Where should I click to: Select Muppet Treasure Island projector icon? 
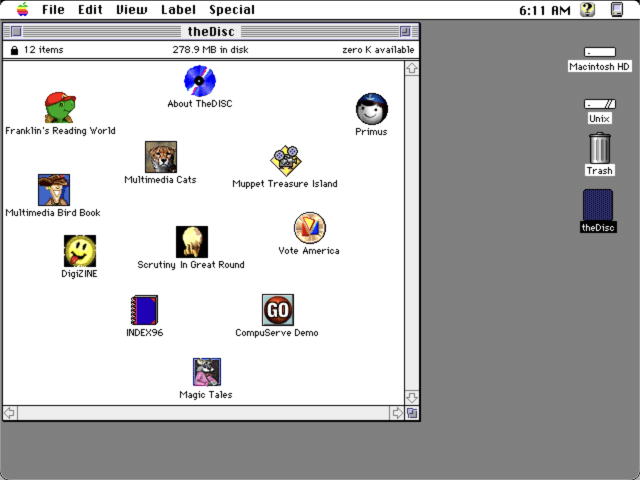point(286,160)
